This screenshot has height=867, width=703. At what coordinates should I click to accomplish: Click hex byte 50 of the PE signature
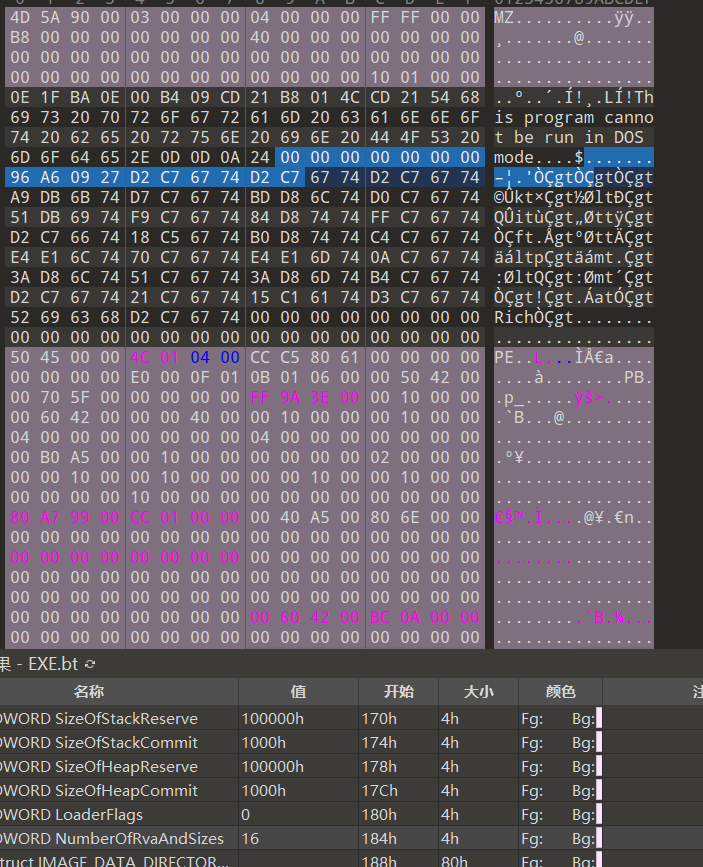point(20,357)
